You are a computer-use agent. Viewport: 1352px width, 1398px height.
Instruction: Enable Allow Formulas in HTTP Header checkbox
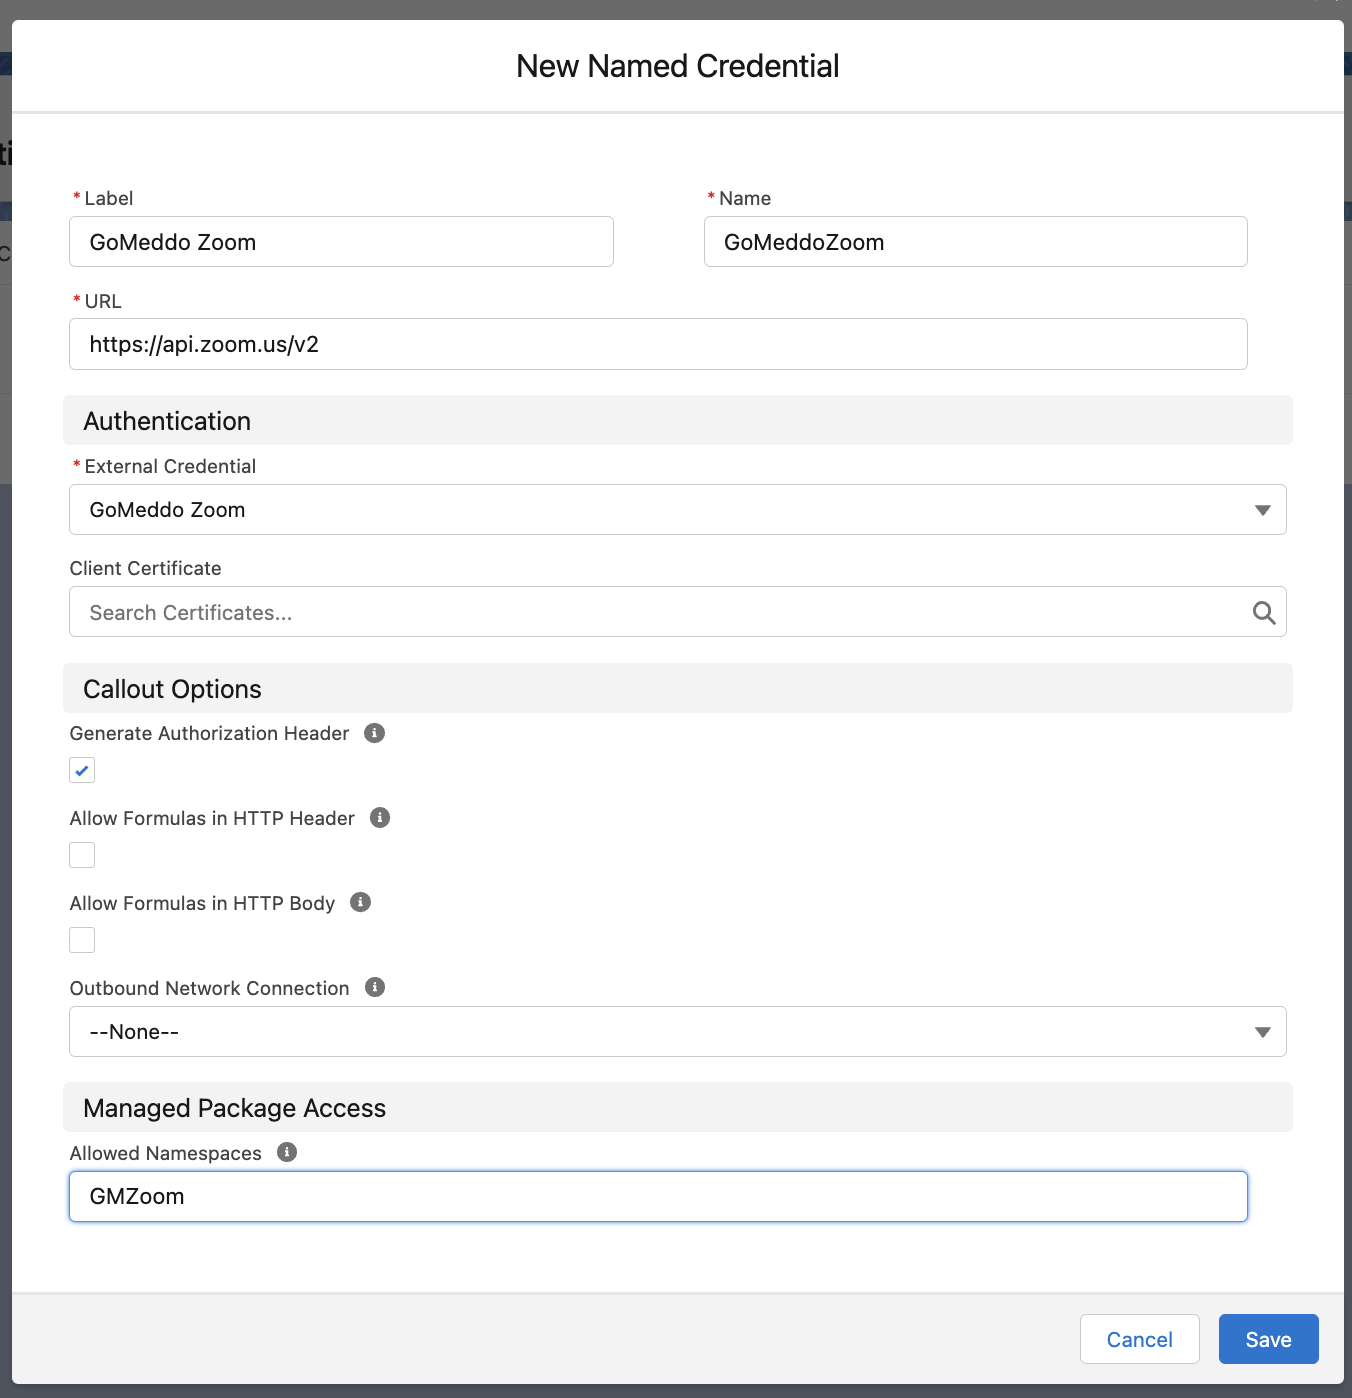click(x=82, y=855)
